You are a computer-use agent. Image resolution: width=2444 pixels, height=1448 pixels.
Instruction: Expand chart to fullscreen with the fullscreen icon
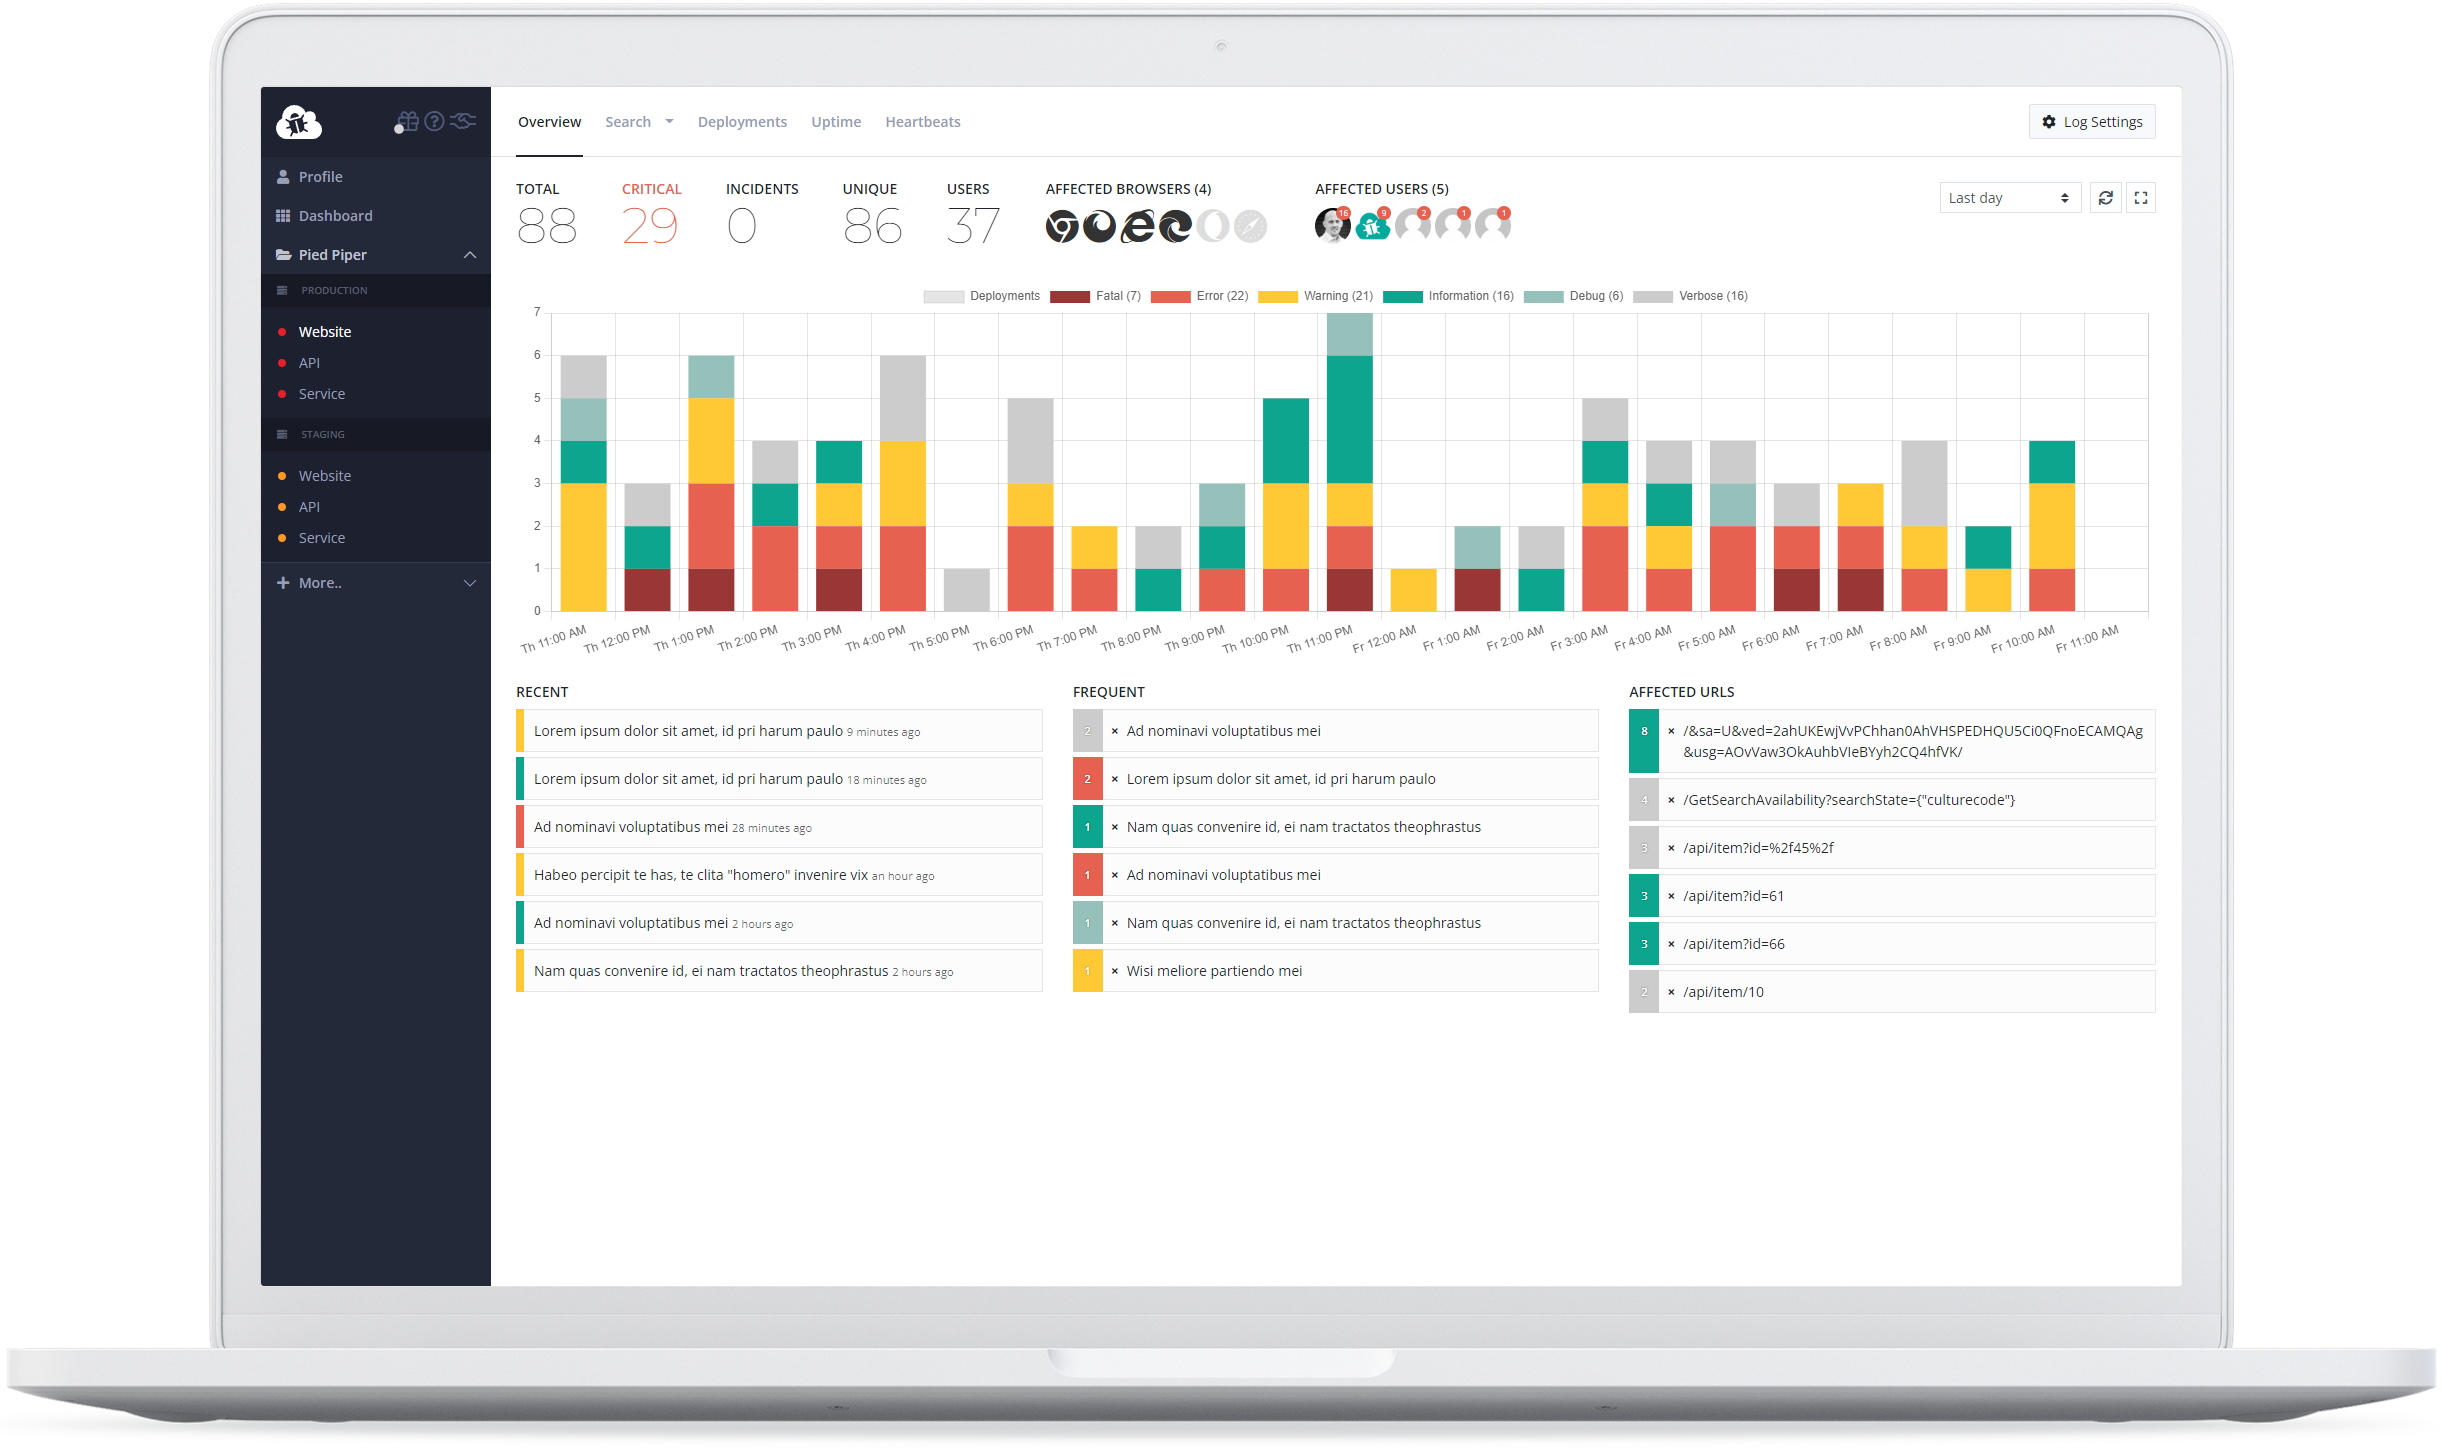2140,197
